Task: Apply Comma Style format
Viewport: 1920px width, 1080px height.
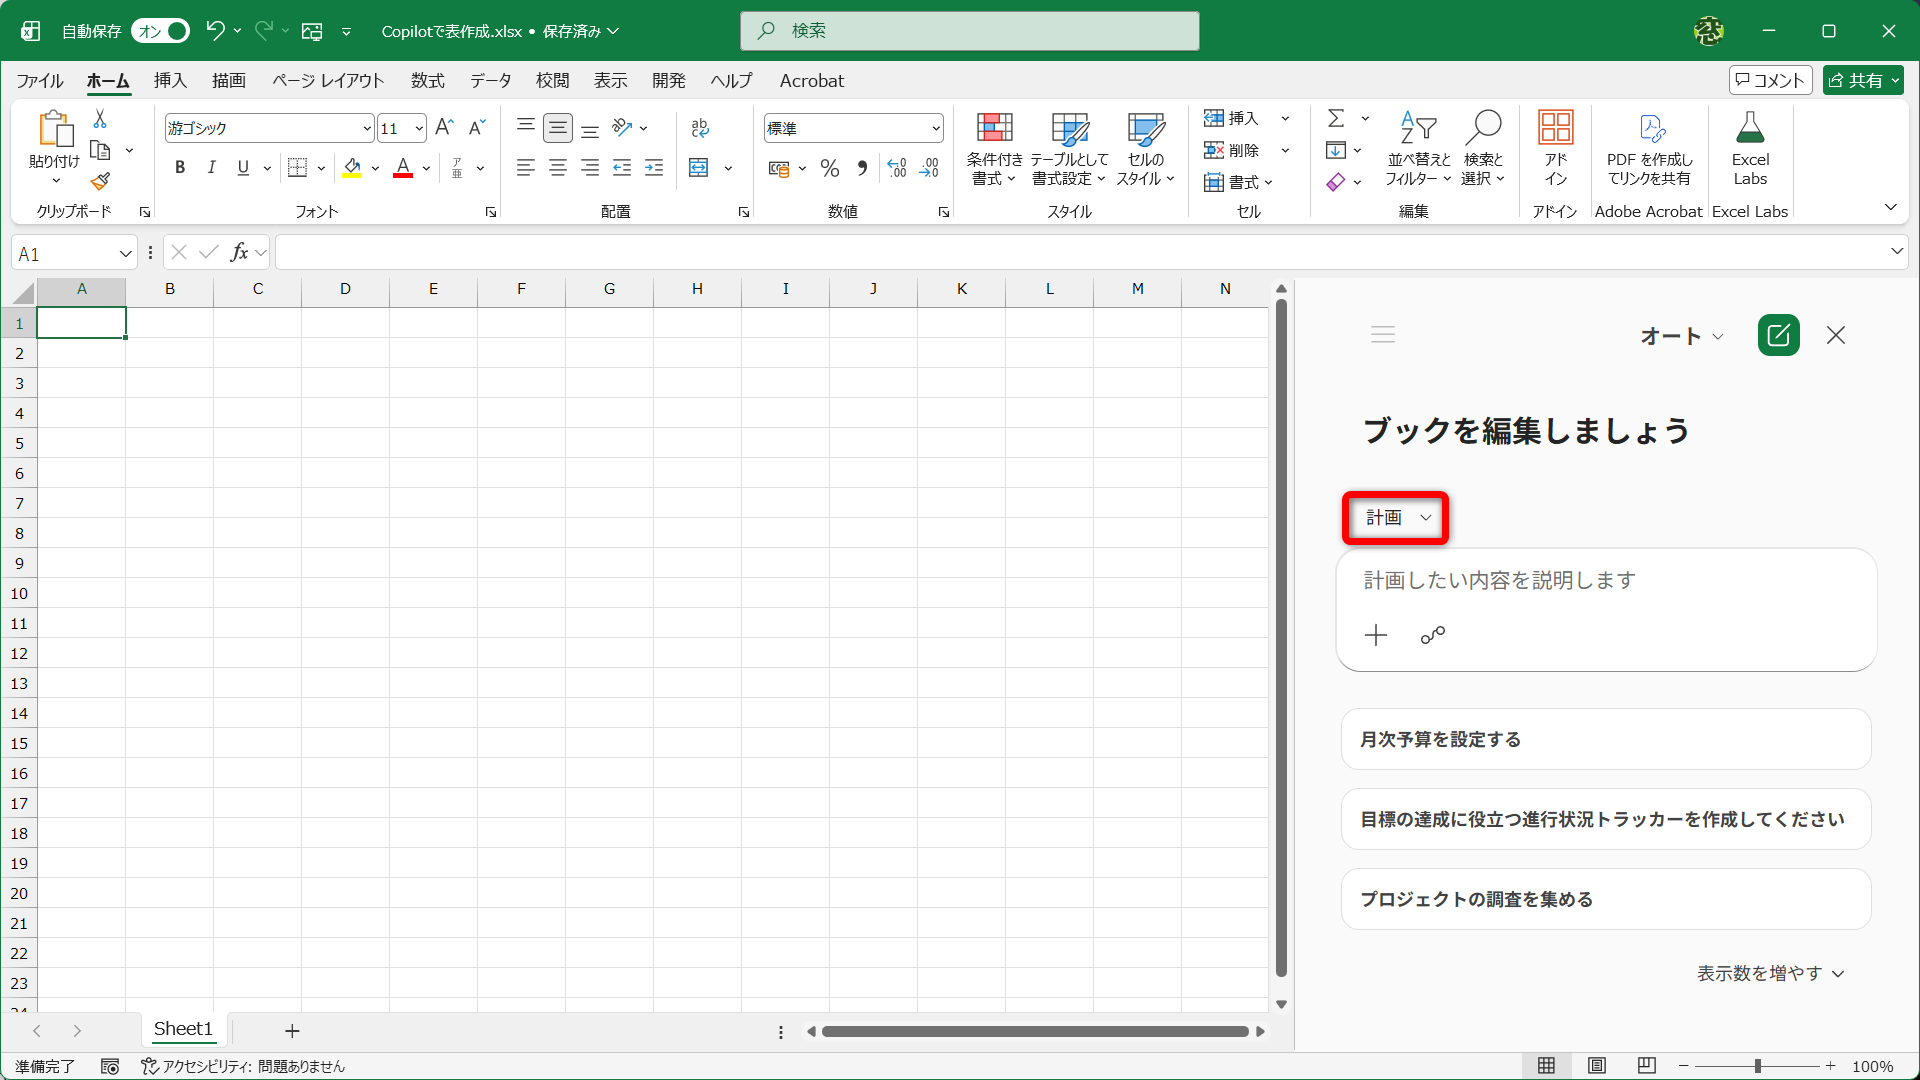Action: pyautogui.click(x=862, y=168)
